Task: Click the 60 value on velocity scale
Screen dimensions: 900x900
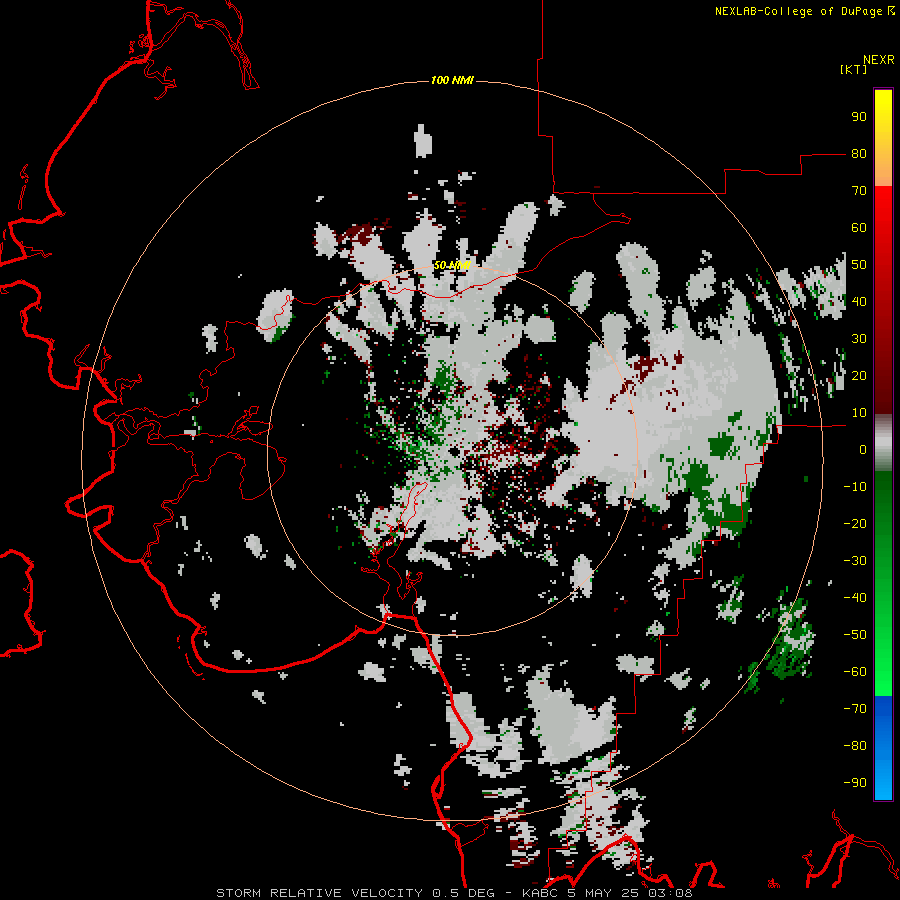Action: (x=859, y=227)
